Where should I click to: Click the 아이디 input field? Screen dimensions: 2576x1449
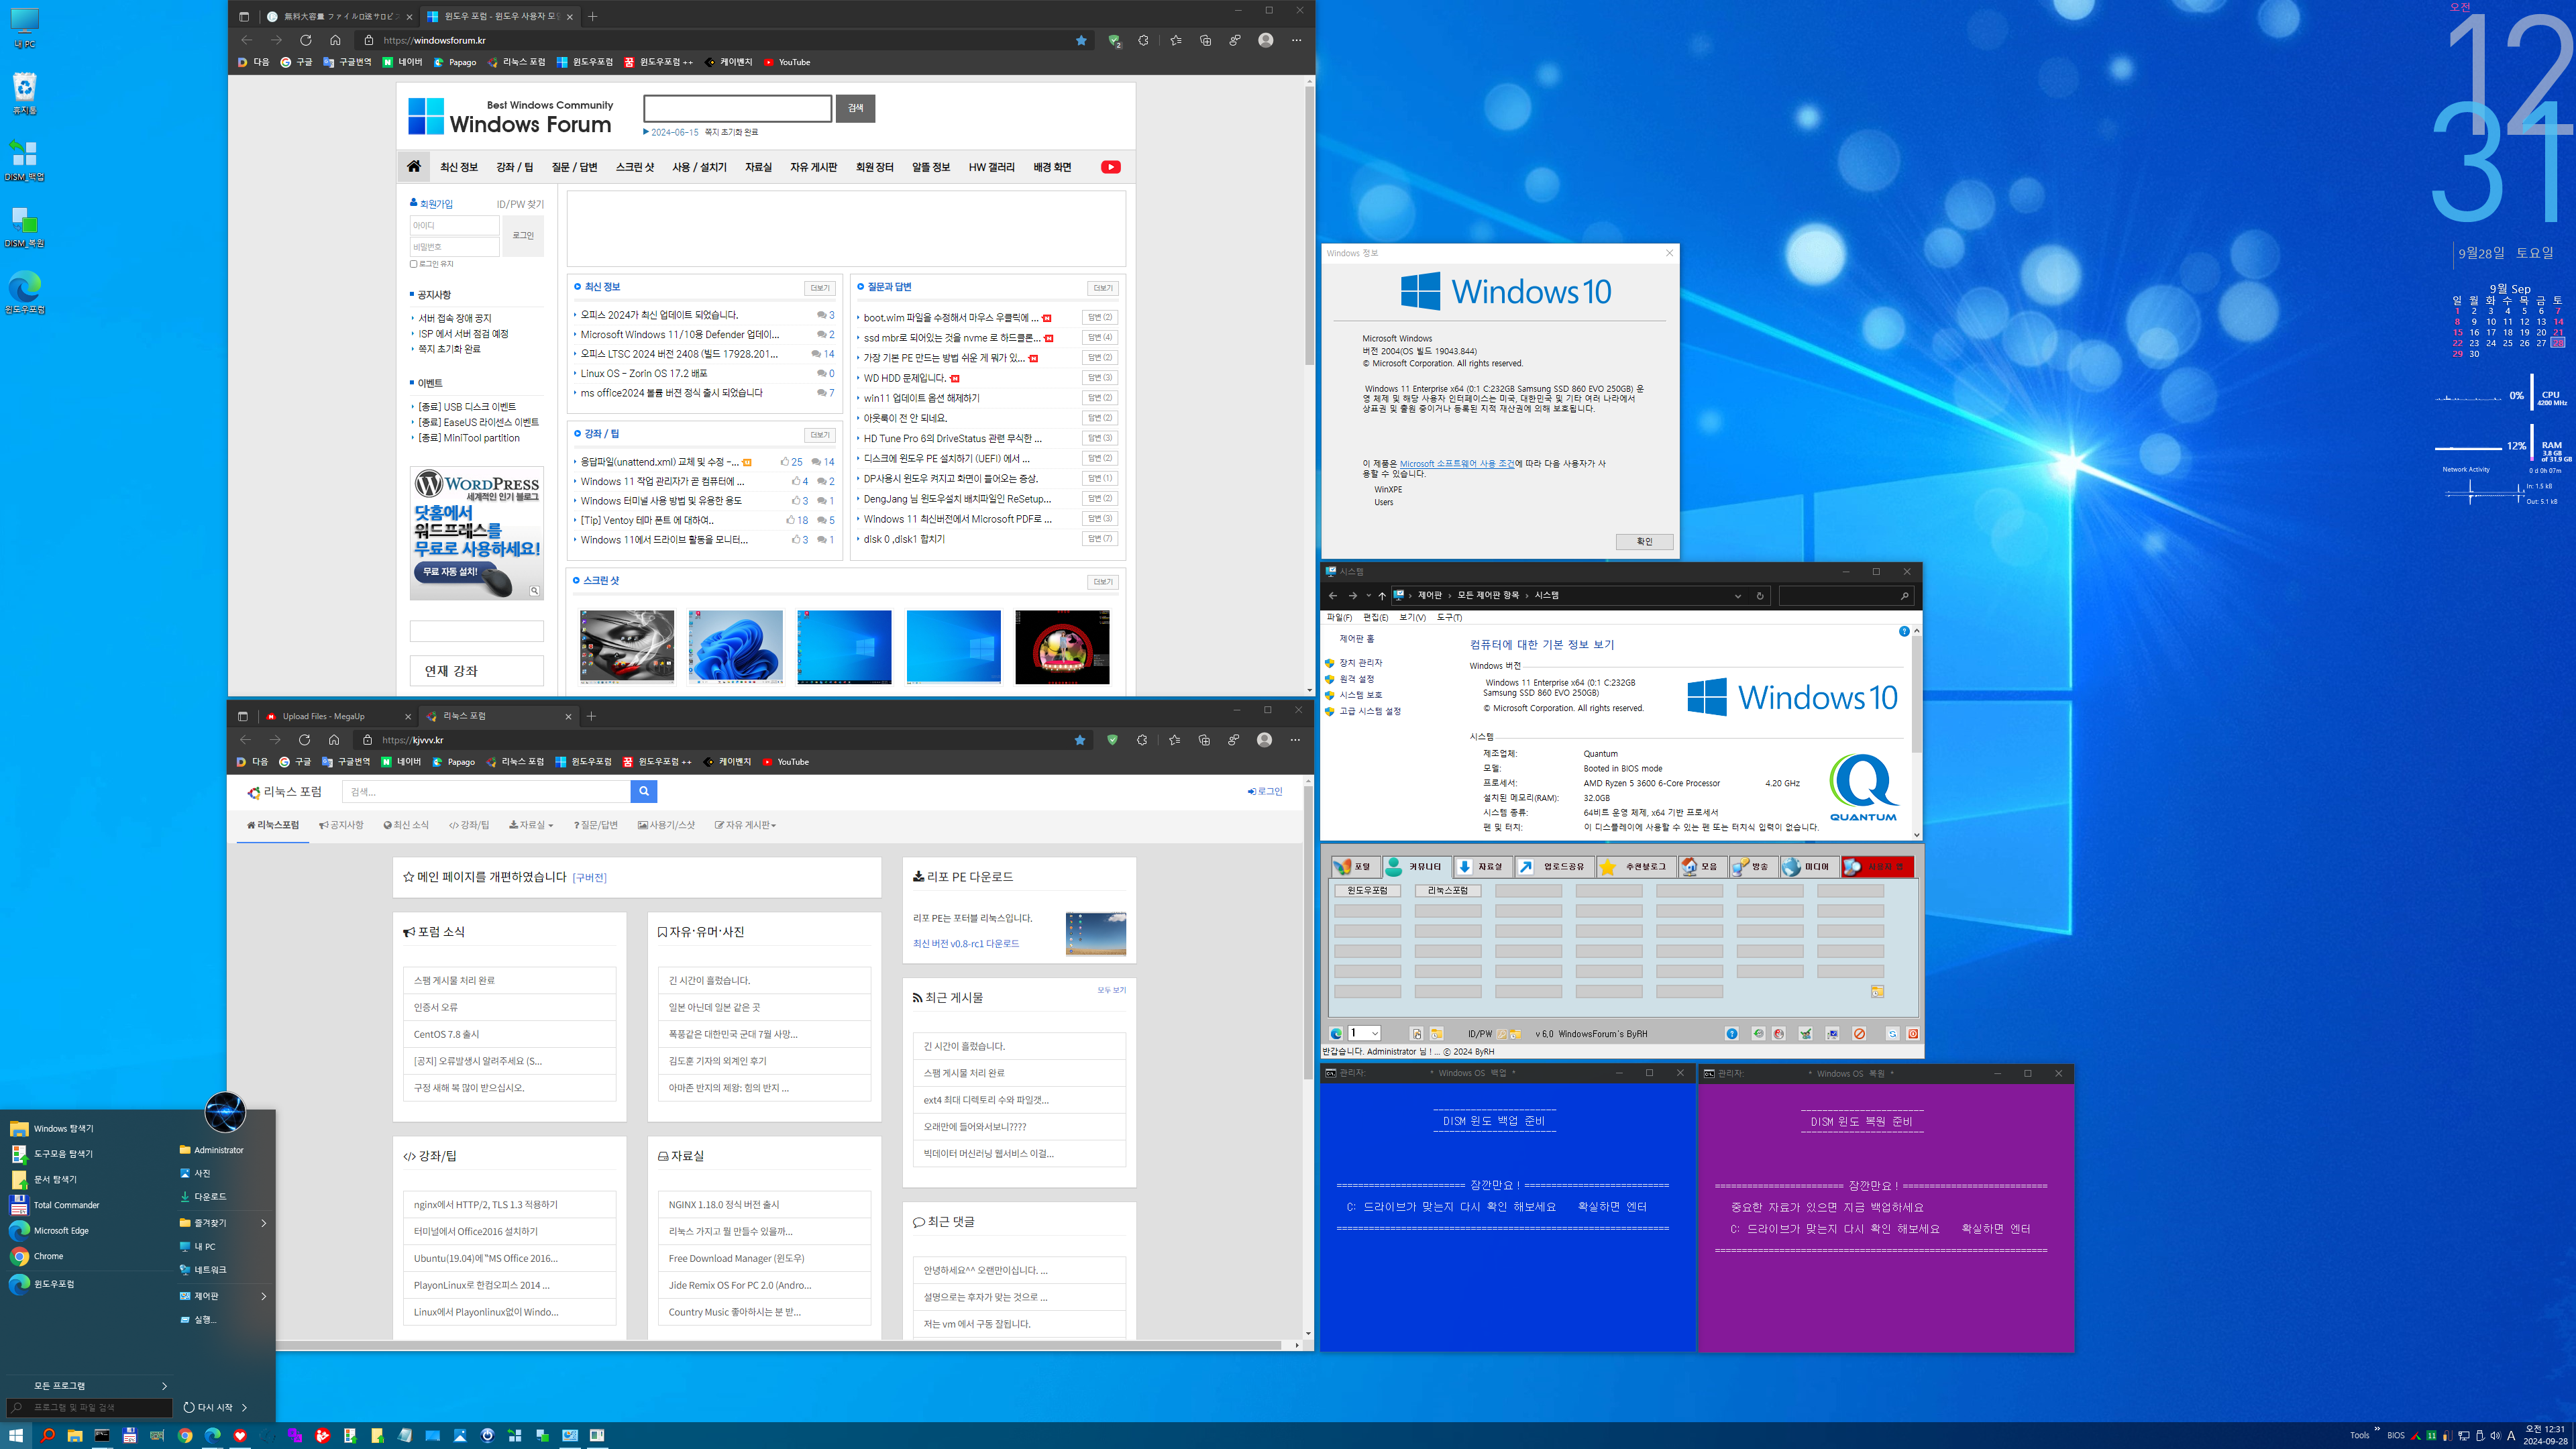click(454, 225)
